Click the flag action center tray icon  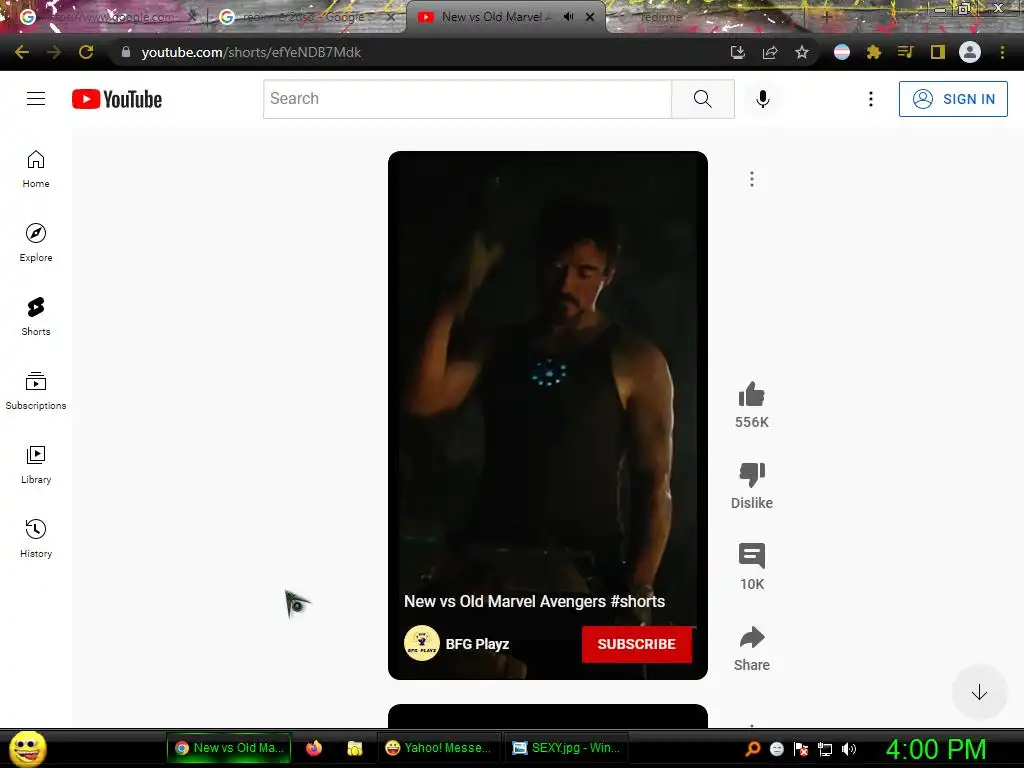[801, 748]
